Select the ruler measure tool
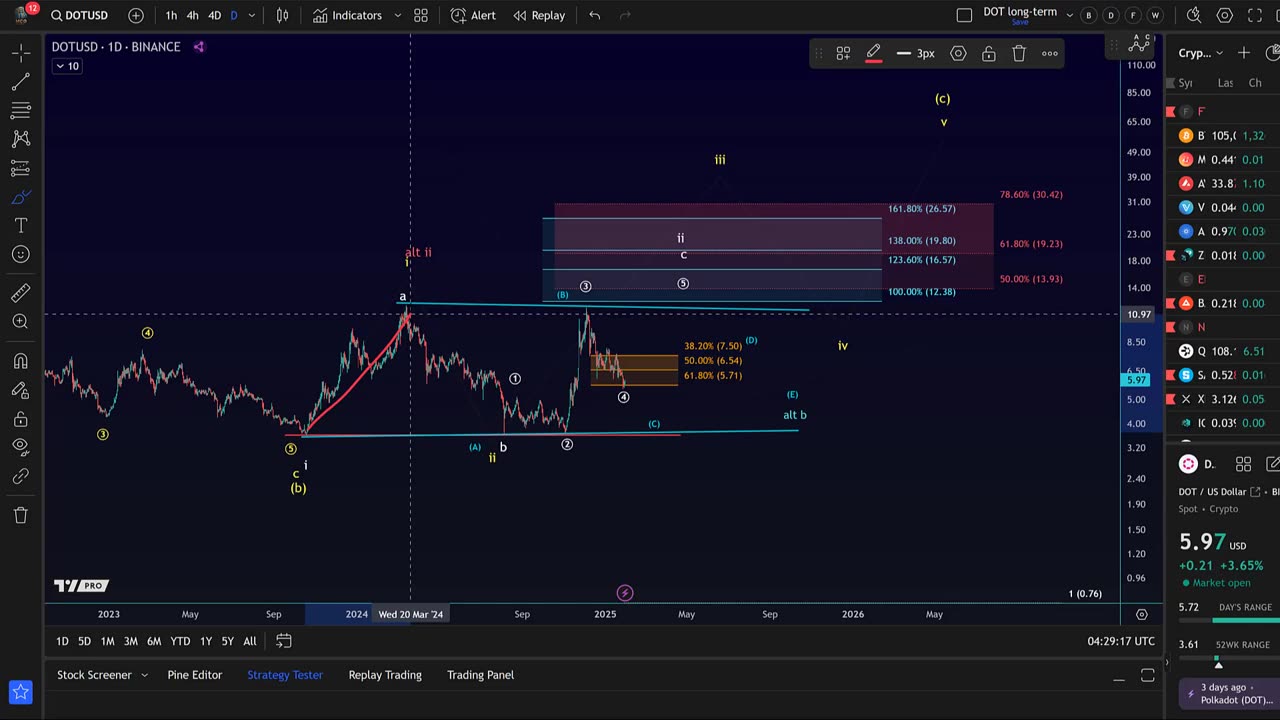Image resolution: width=1280 pixels, height=720 pixels. 21,292
